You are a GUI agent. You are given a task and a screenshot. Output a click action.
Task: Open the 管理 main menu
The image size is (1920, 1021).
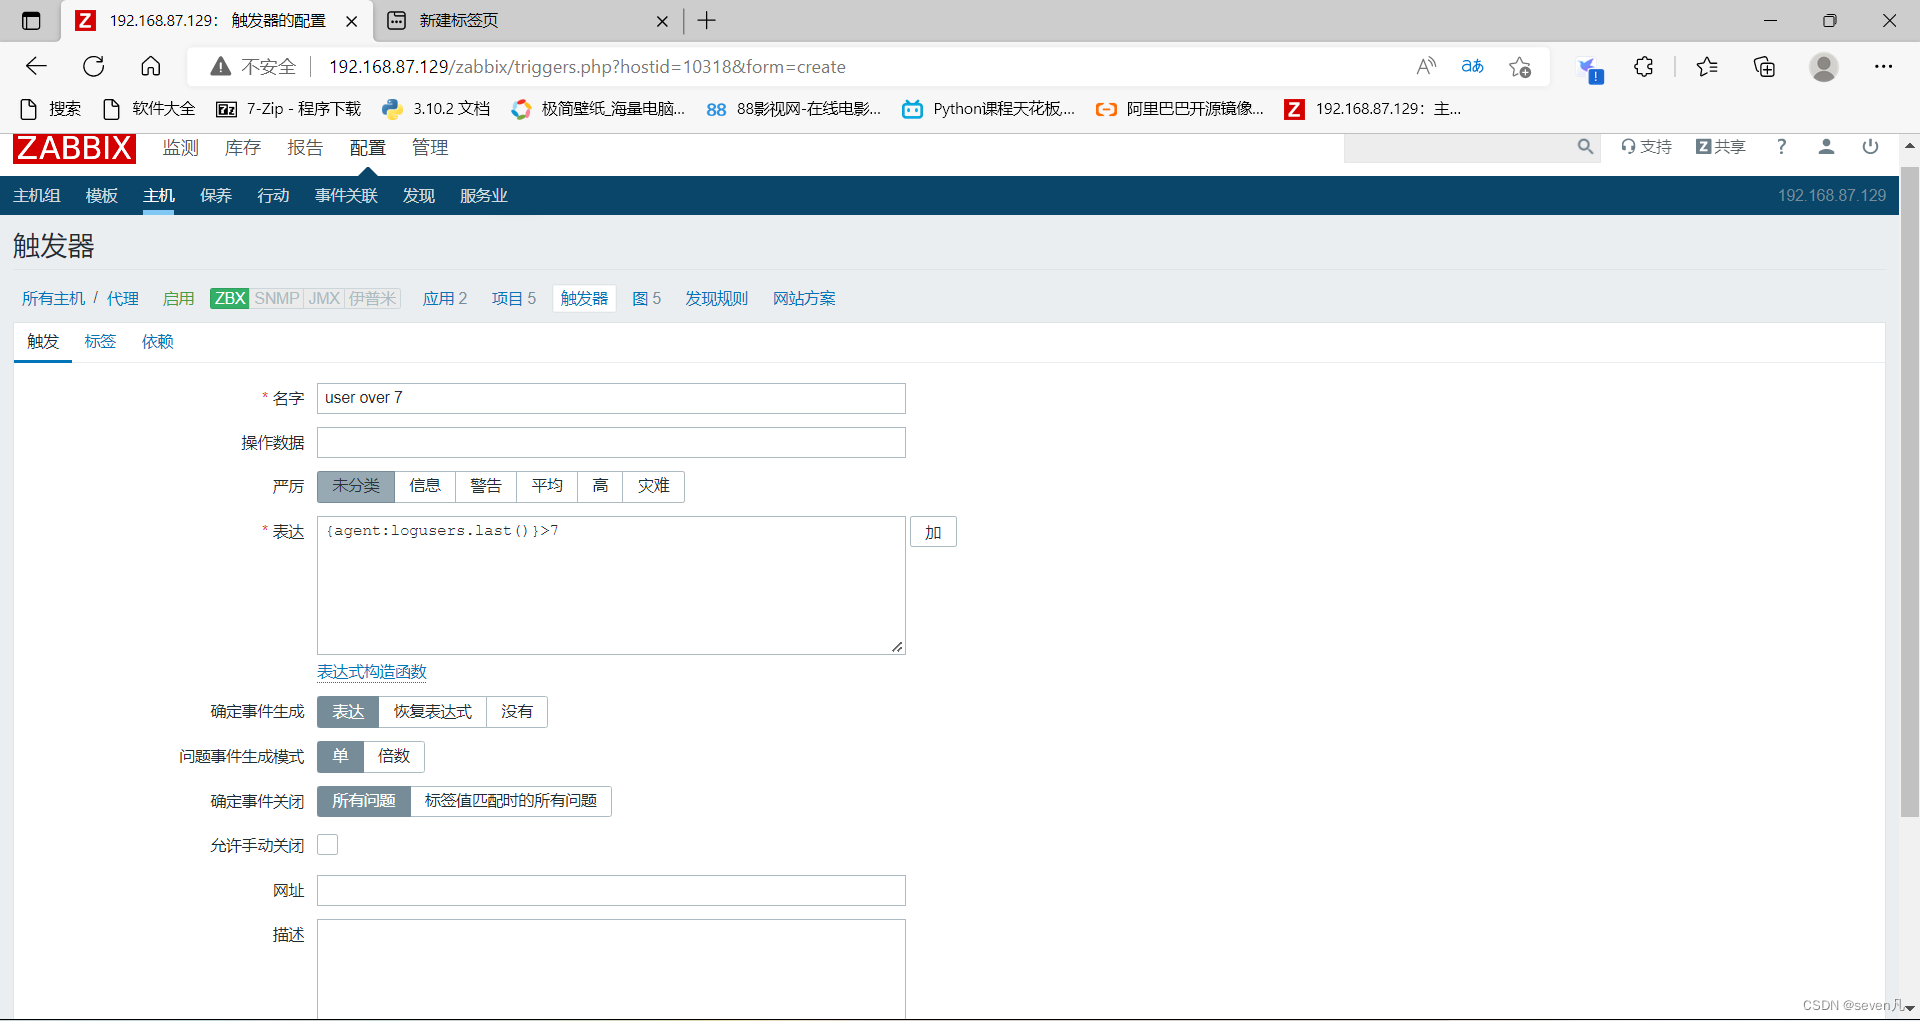tap(430, 148)
